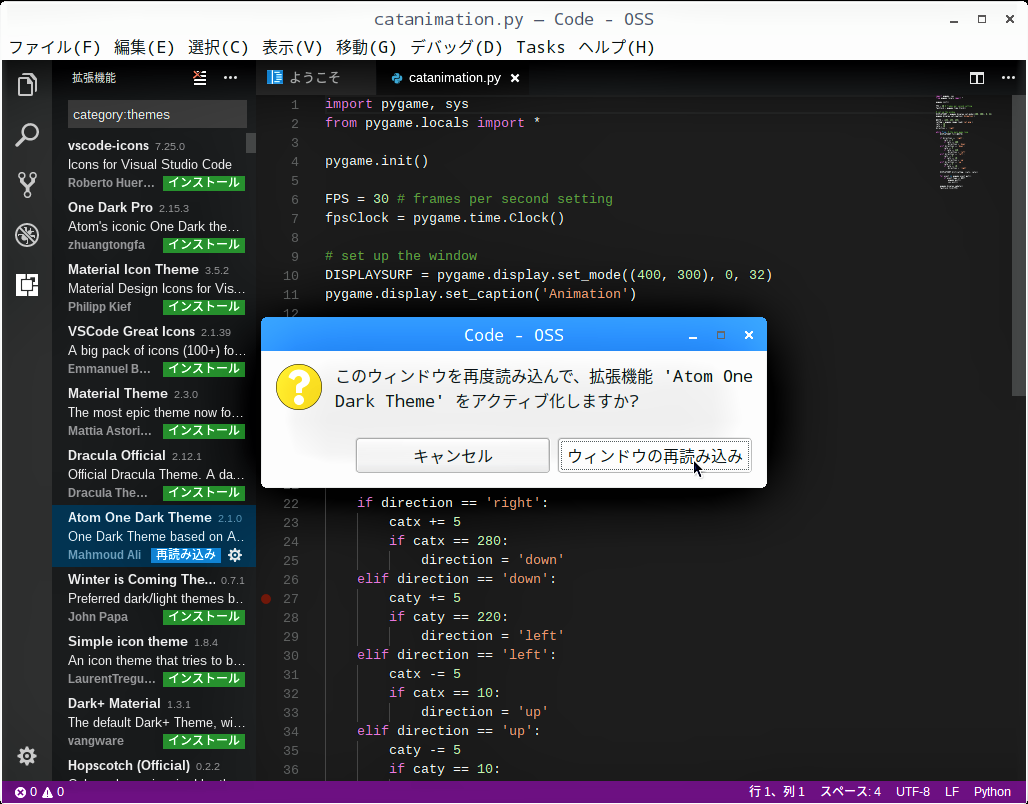
Task: Close the Code - OSS dialog
Action: 749,335
